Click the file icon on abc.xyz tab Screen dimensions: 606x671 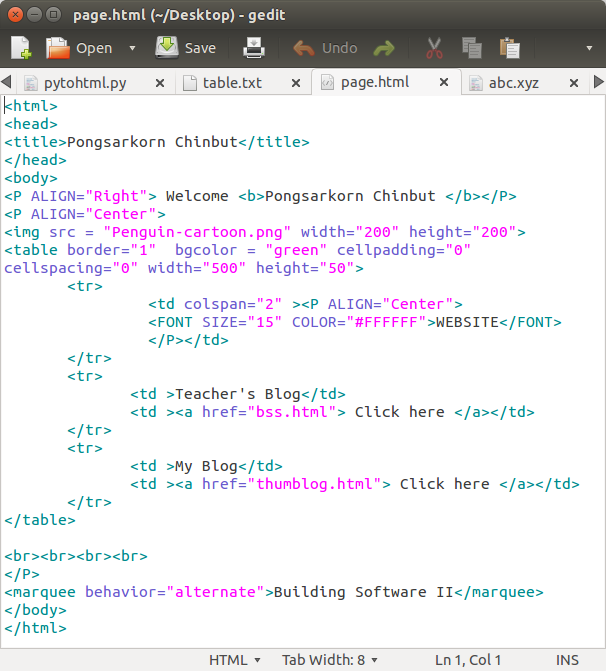(476, 83)
